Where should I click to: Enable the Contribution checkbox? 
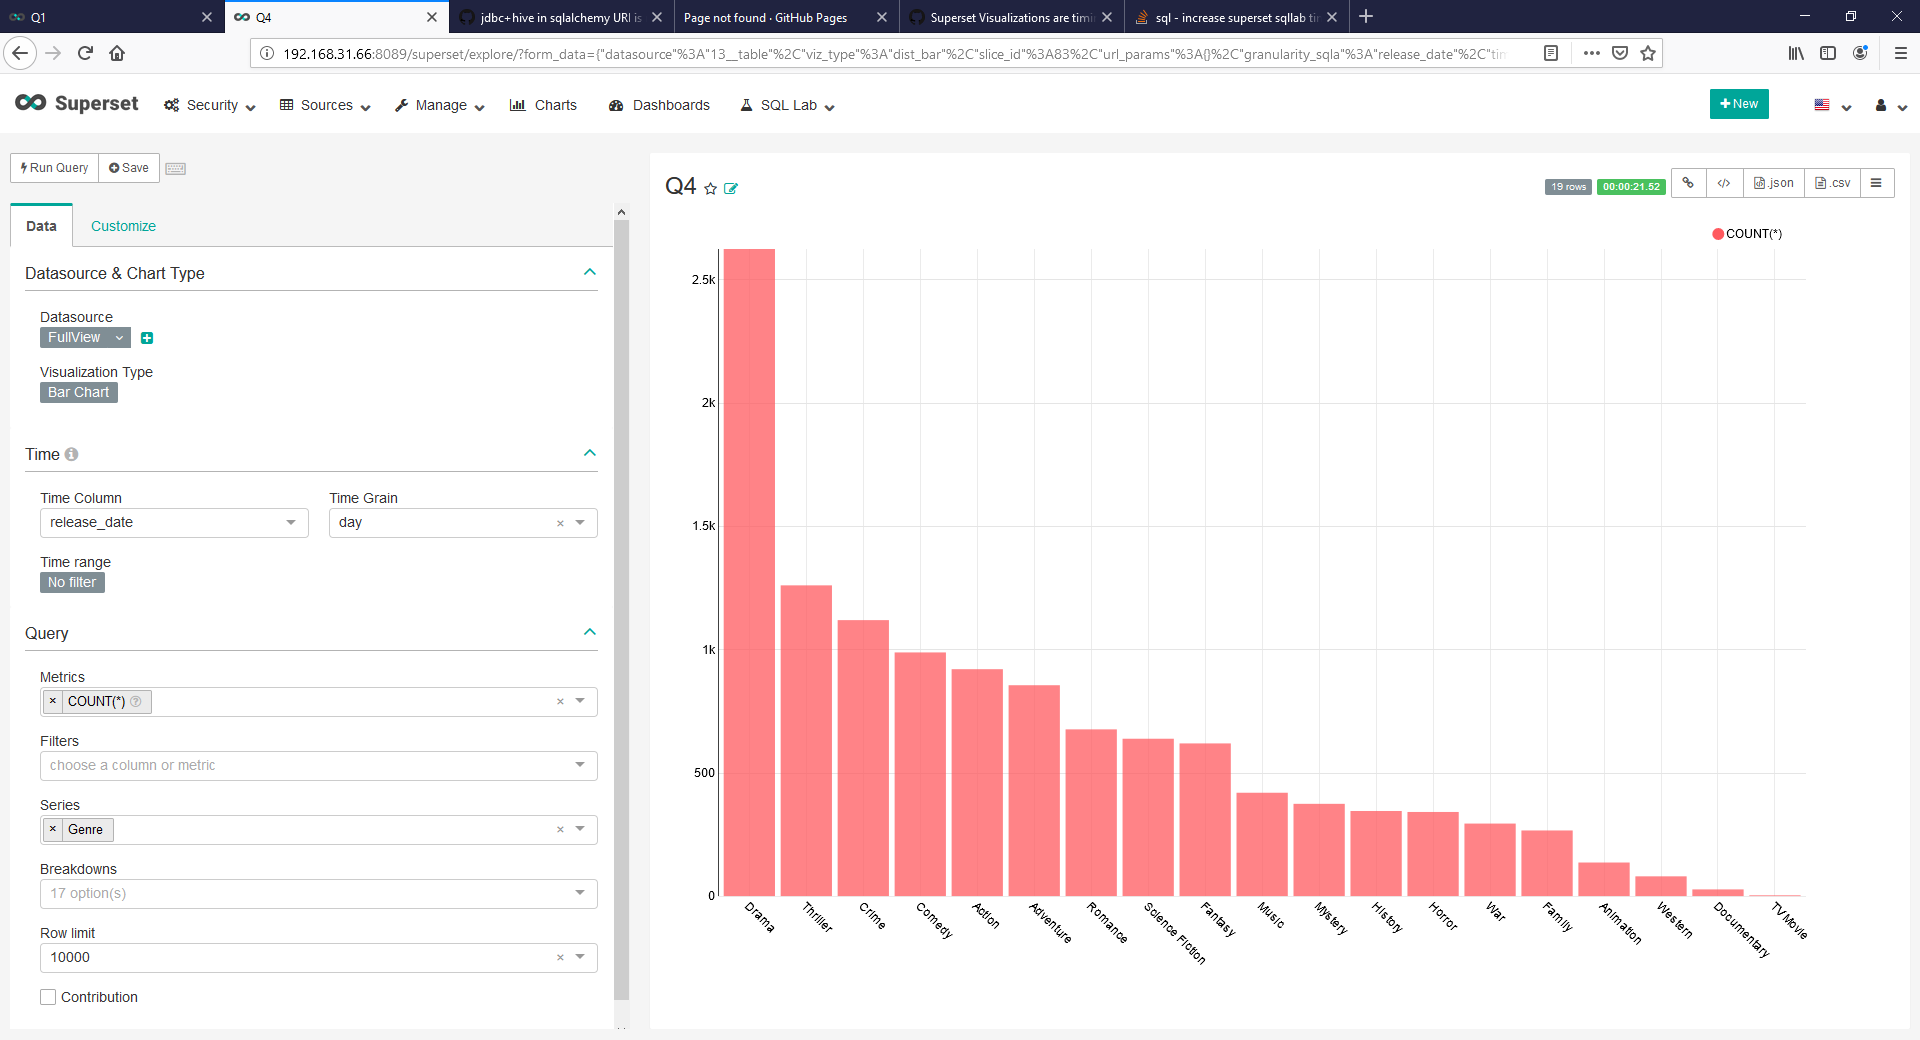click(48, 997)
